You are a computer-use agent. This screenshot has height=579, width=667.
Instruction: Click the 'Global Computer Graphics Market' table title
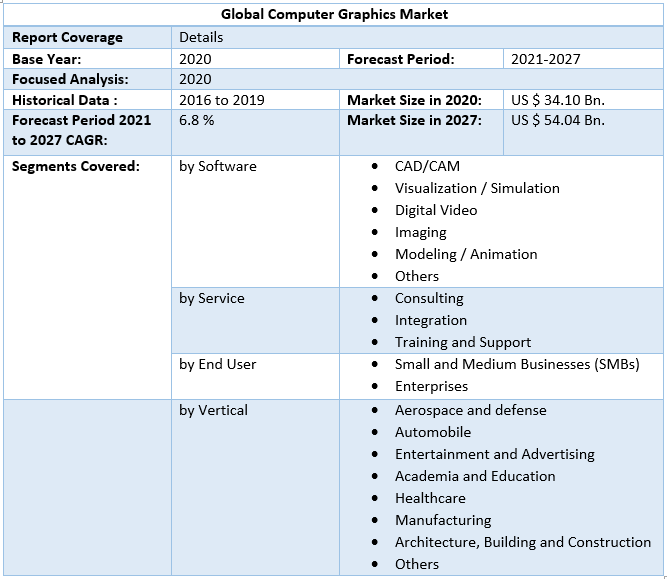[334, 14]
